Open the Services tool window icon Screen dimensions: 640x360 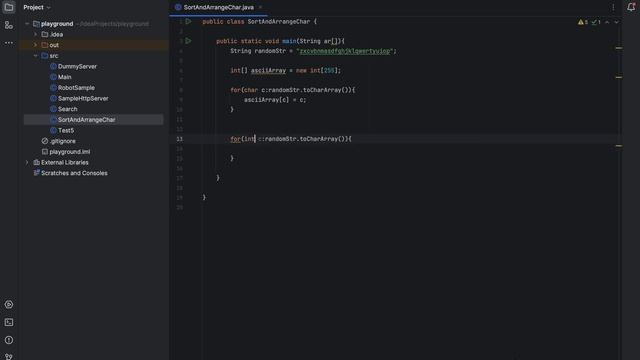click(9, 304)
